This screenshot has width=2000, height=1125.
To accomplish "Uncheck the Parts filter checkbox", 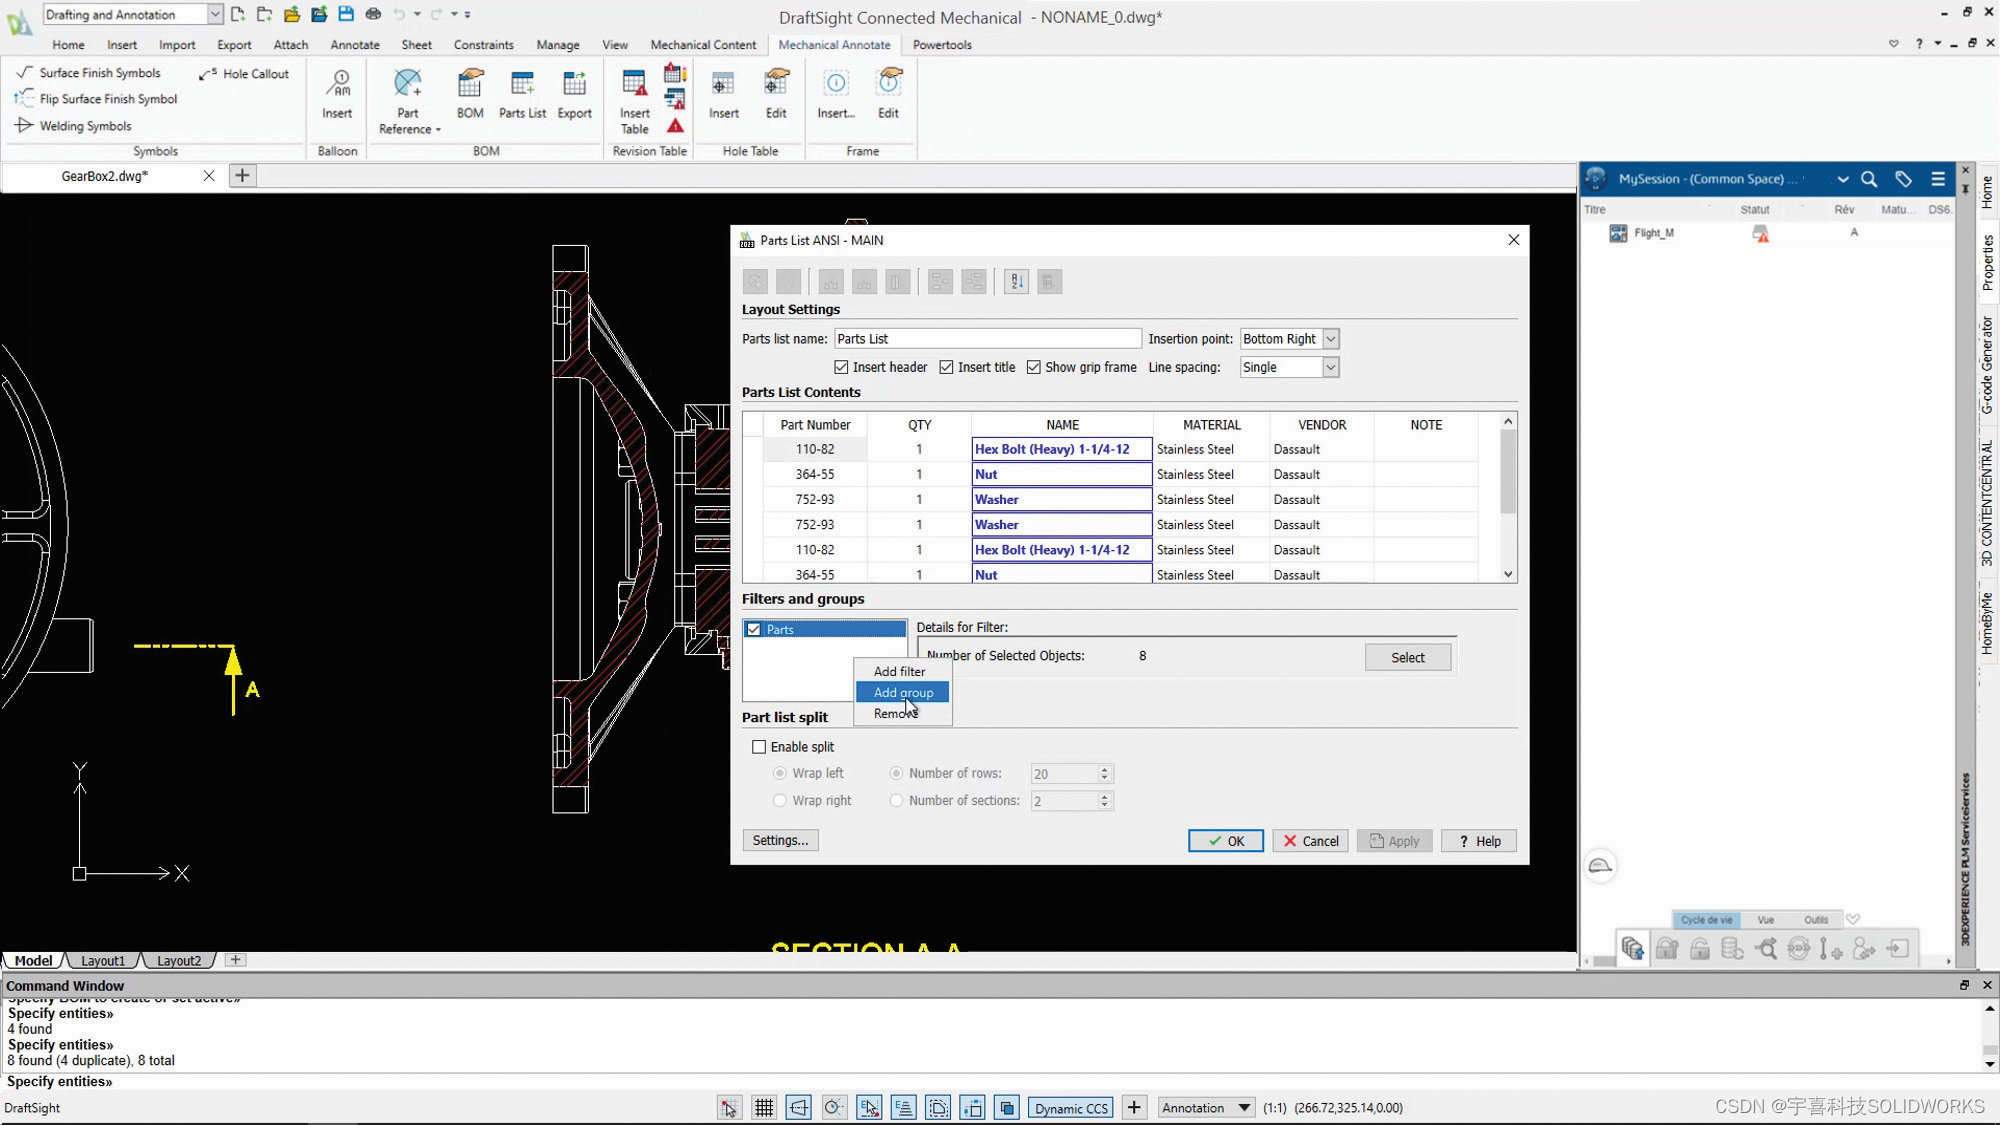I will [x=753, y=628].
